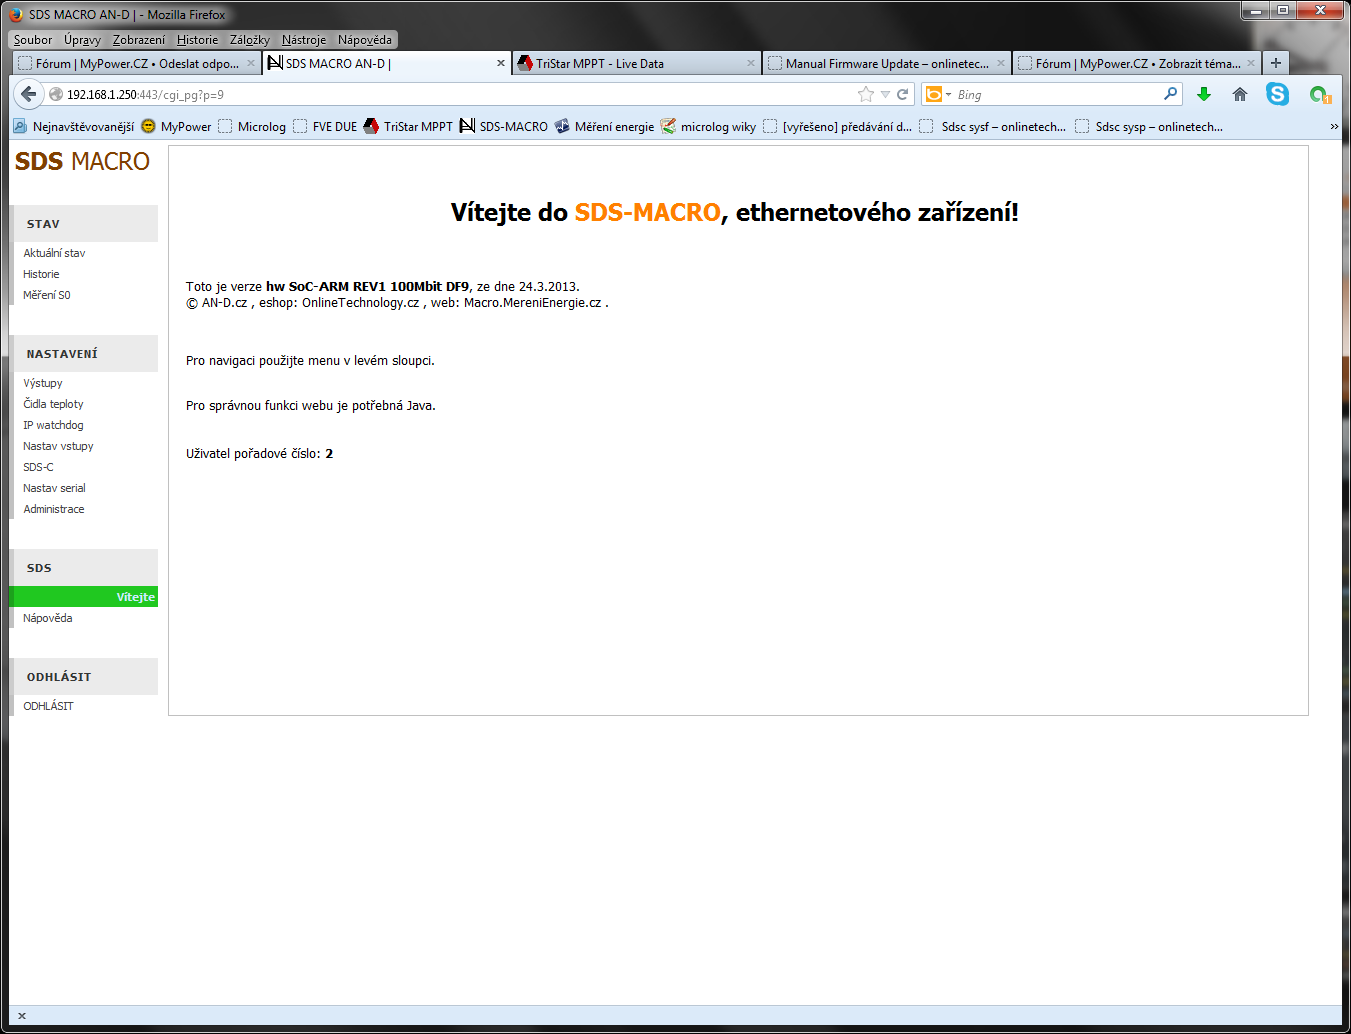Image resolution: width=1351 pixels, height=1034 pixels.
Task: Open Nastav vstupy settings link
Action: [58, 446]
